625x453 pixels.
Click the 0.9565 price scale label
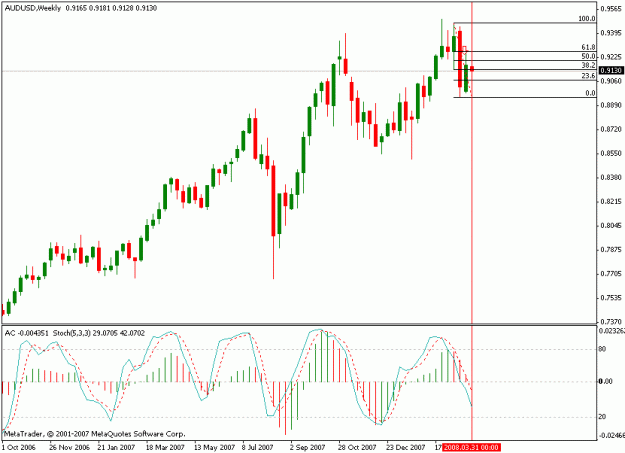[x=612, y=9]
